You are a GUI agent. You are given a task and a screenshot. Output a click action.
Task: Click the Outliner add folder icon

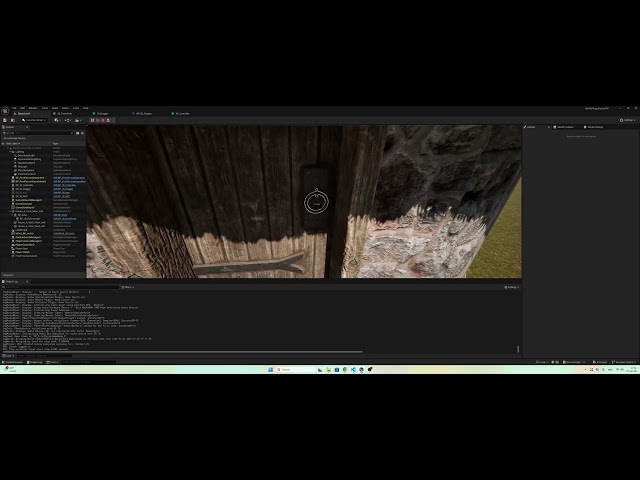(x=78, y=133)
